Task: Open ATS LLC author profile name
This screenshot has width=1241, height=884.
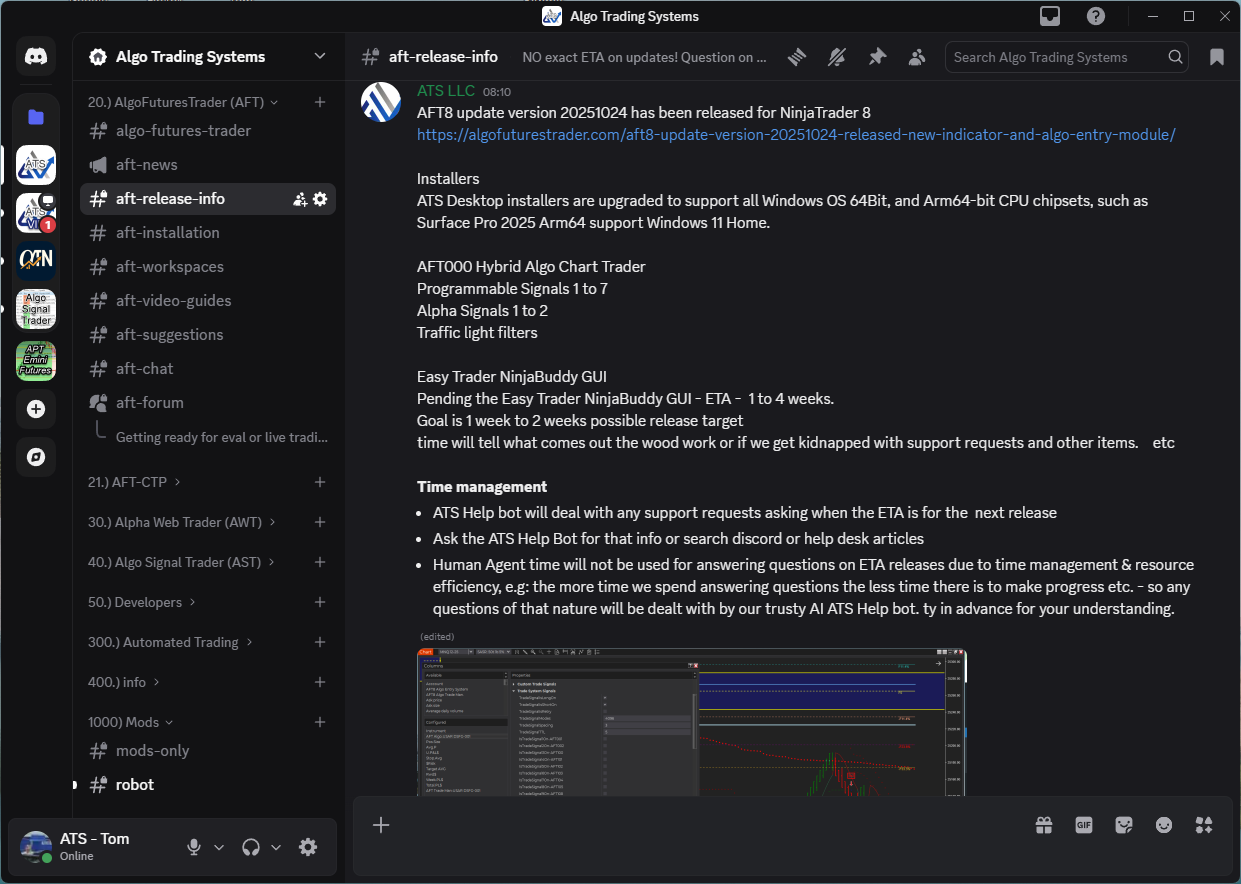Action: tap(446, 90)
